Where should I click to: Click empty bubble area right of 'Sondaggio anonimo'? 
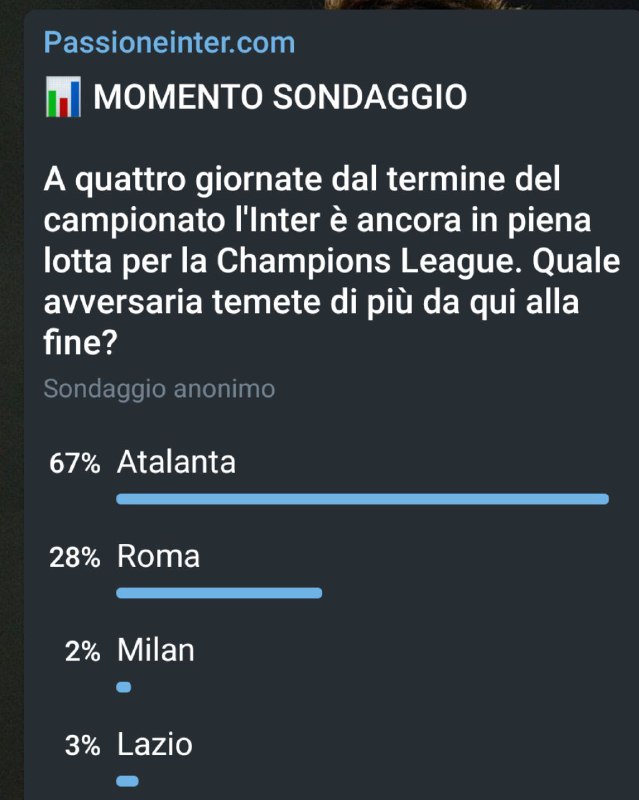click(x=450, y=389)
